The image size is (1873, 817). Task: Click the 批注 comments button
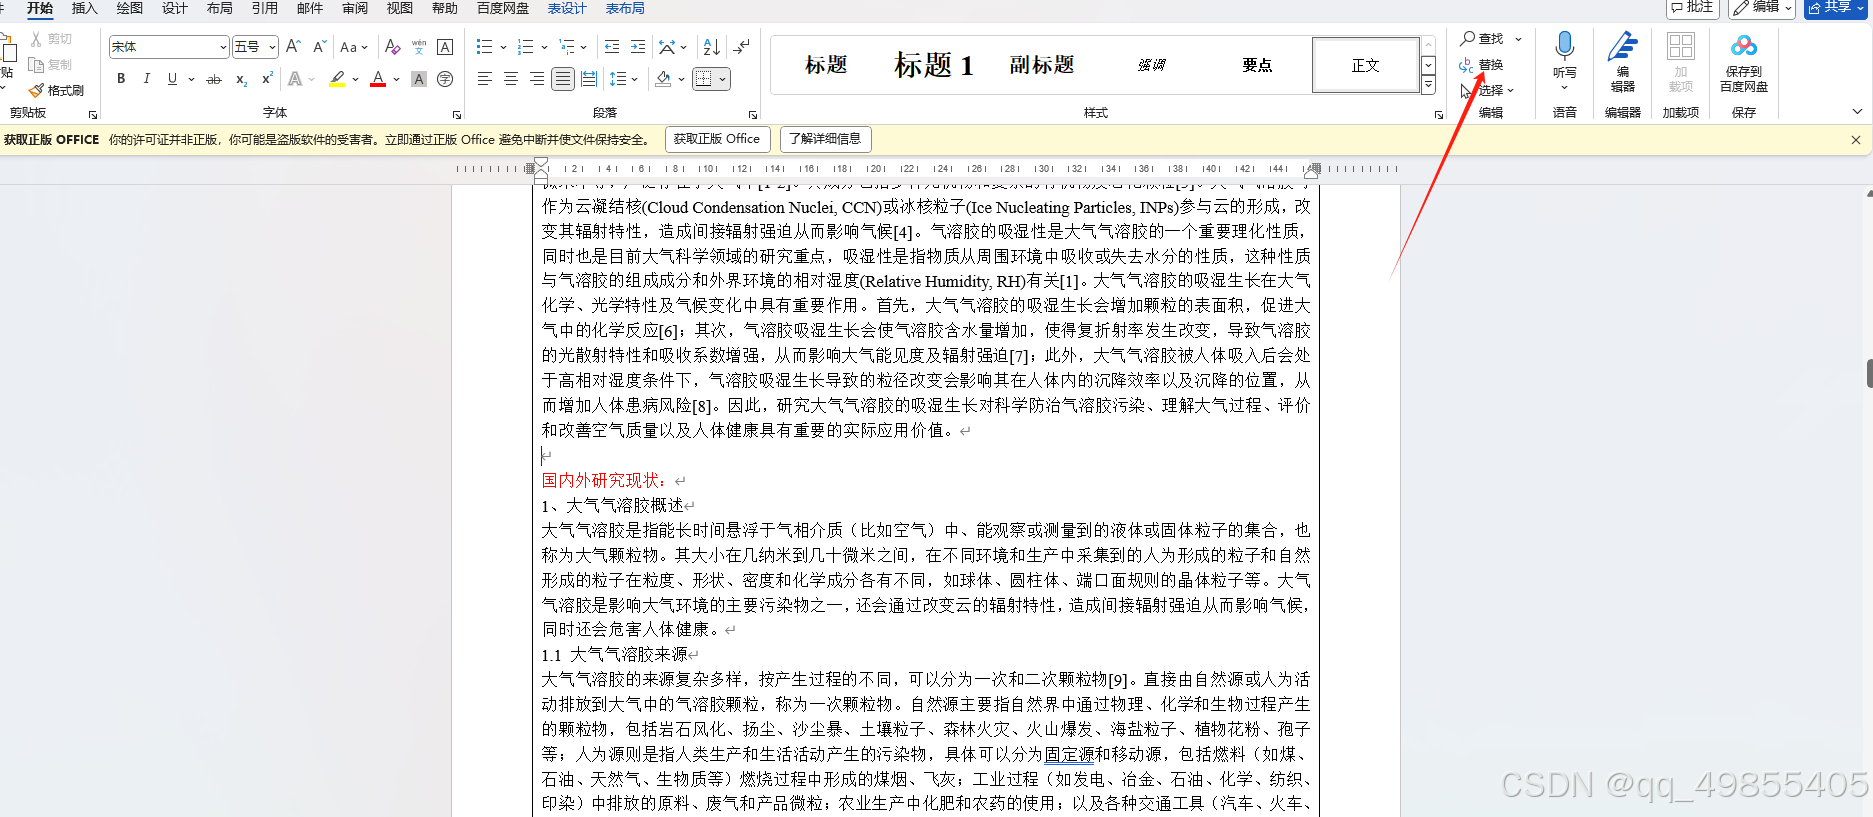1692,7
